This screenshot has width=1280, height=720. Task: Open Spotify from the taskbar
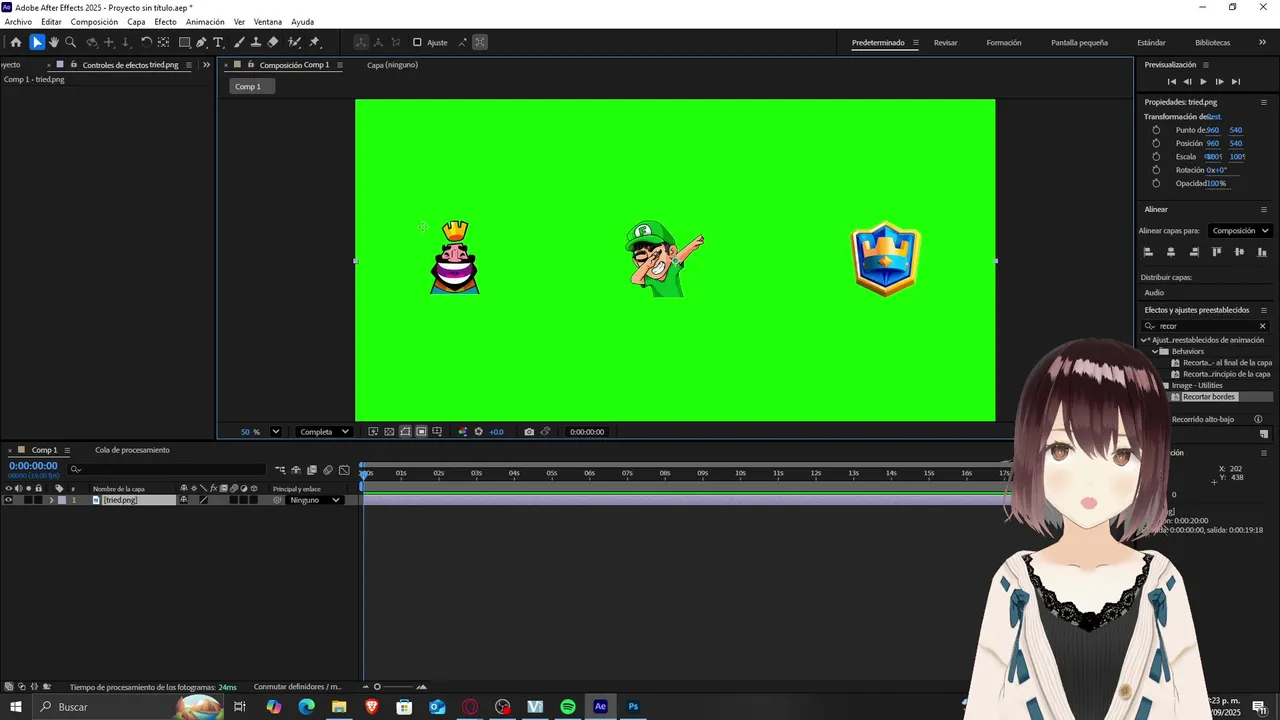[568, 707]
